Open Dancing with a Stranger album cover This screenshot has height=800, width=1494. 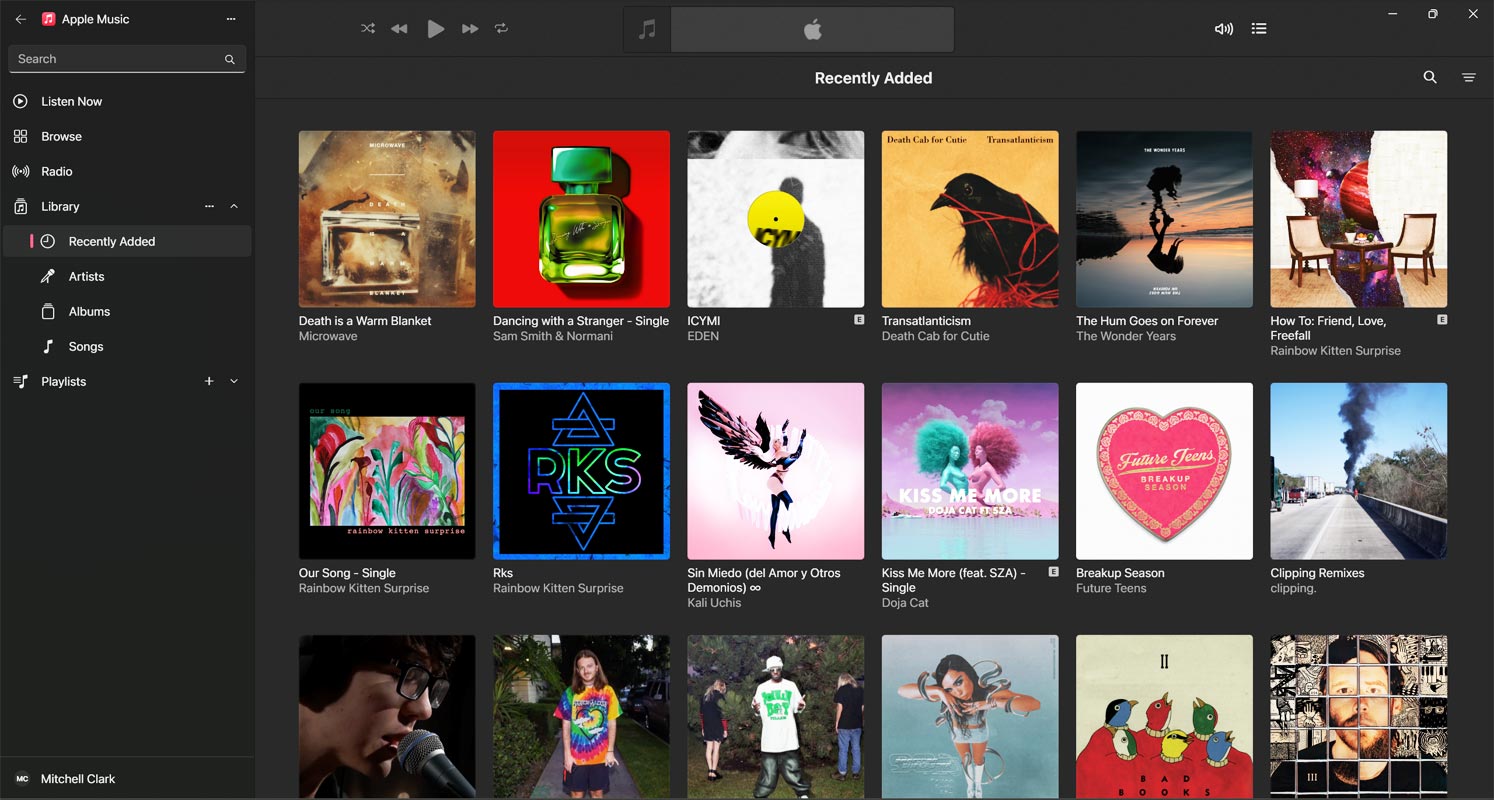[x=581, y=219]
